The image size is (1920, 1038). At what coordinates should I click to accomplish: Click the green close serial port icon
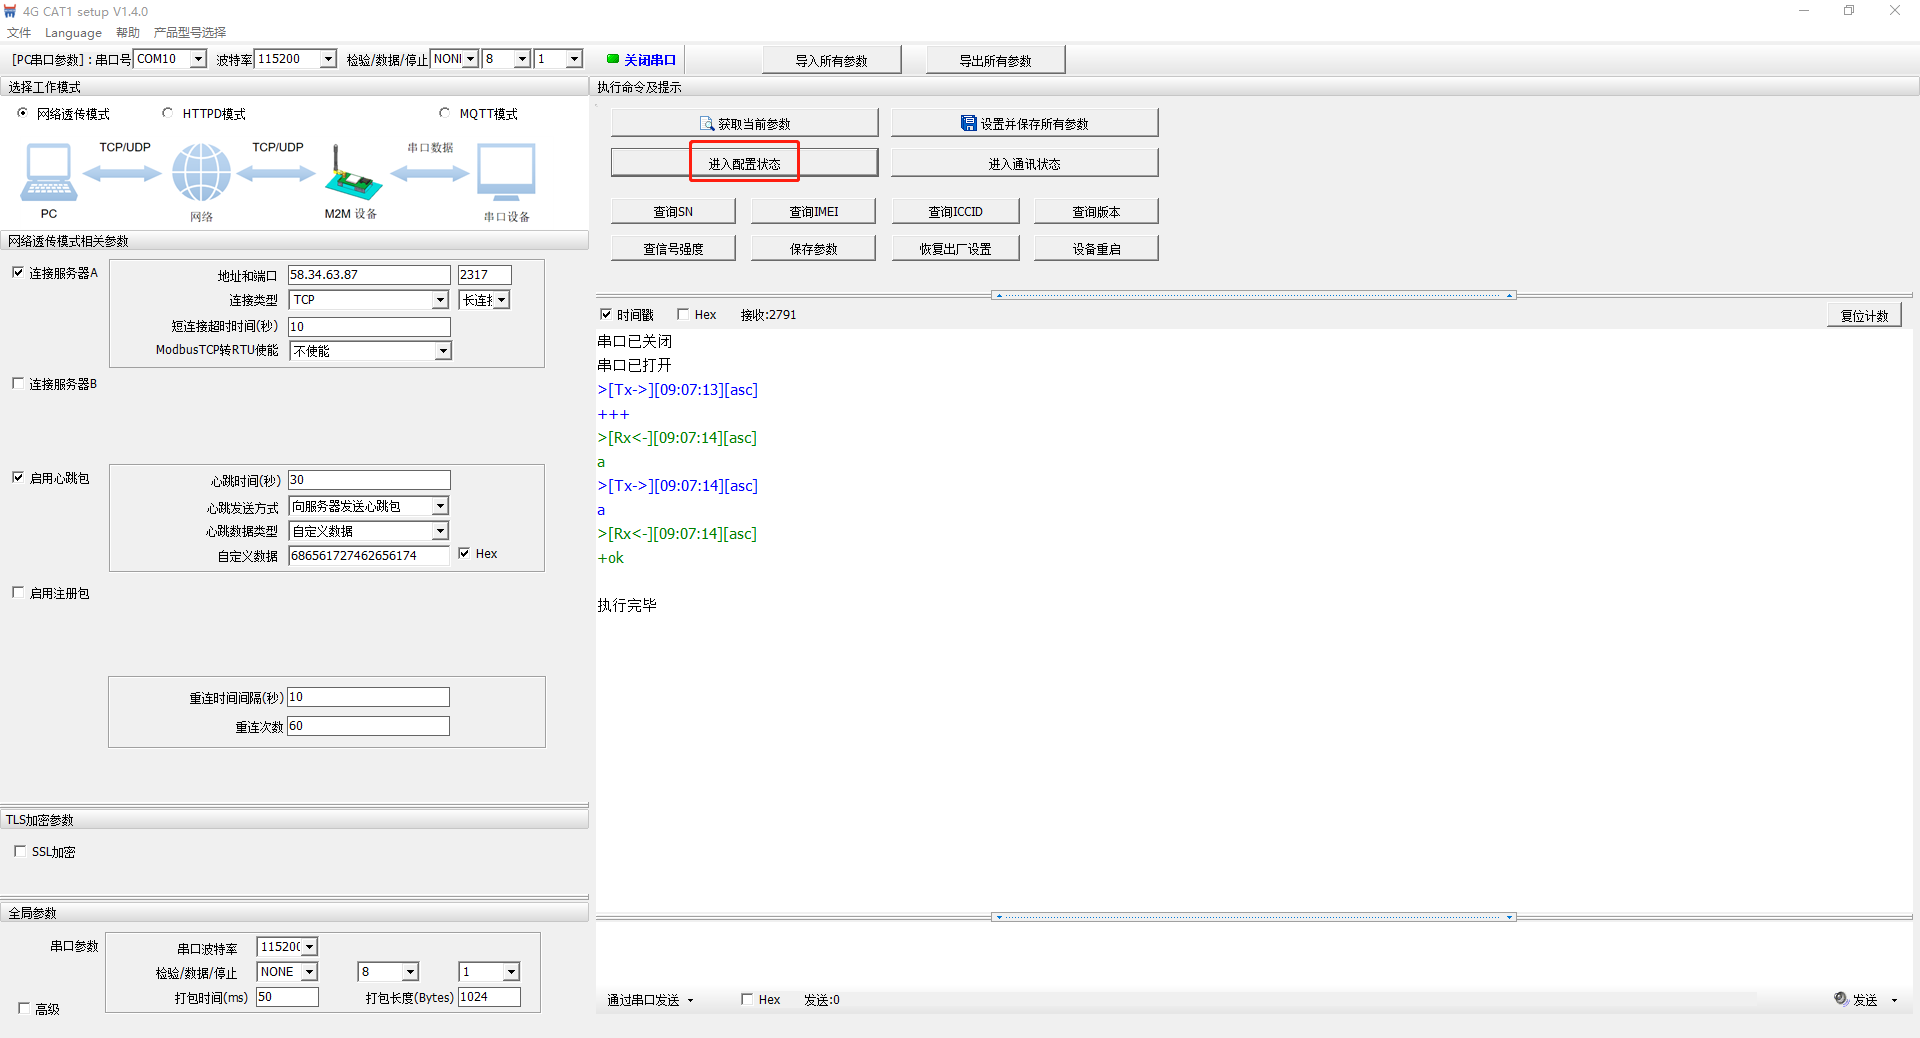(613, 59)
